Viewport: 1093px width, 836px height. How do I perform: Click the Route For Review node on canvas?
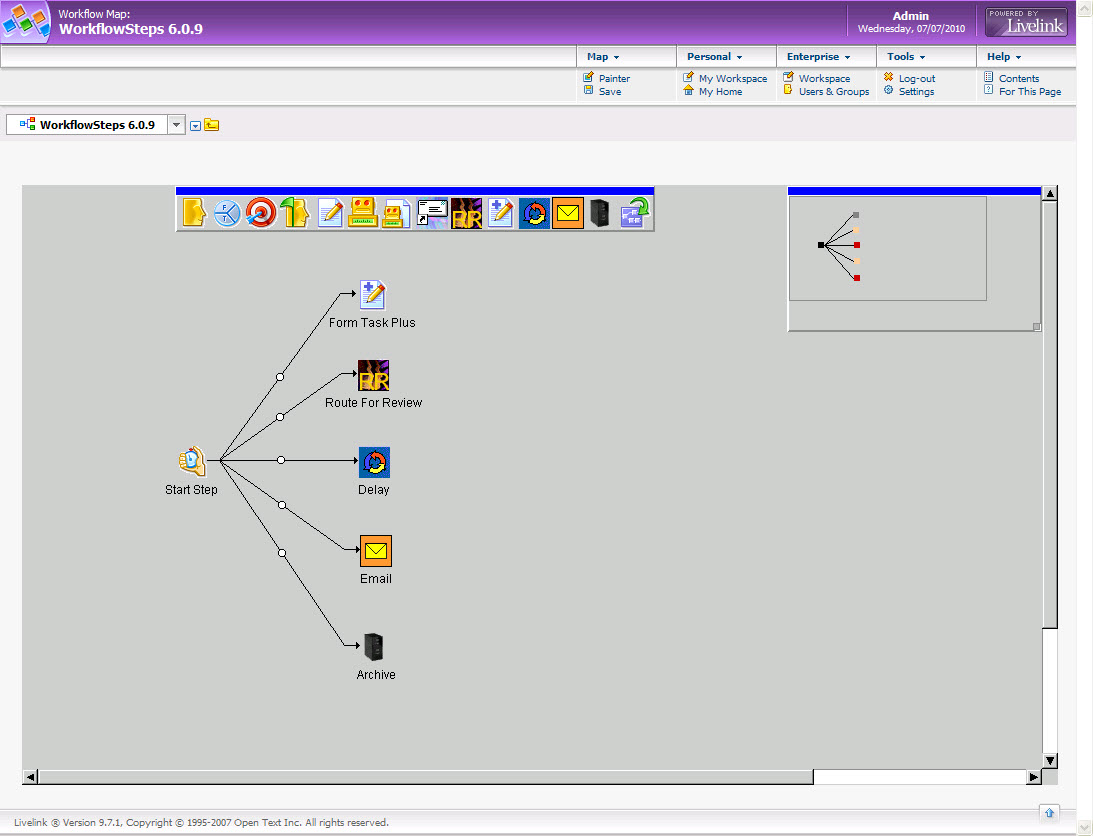[x=374, y=375]
